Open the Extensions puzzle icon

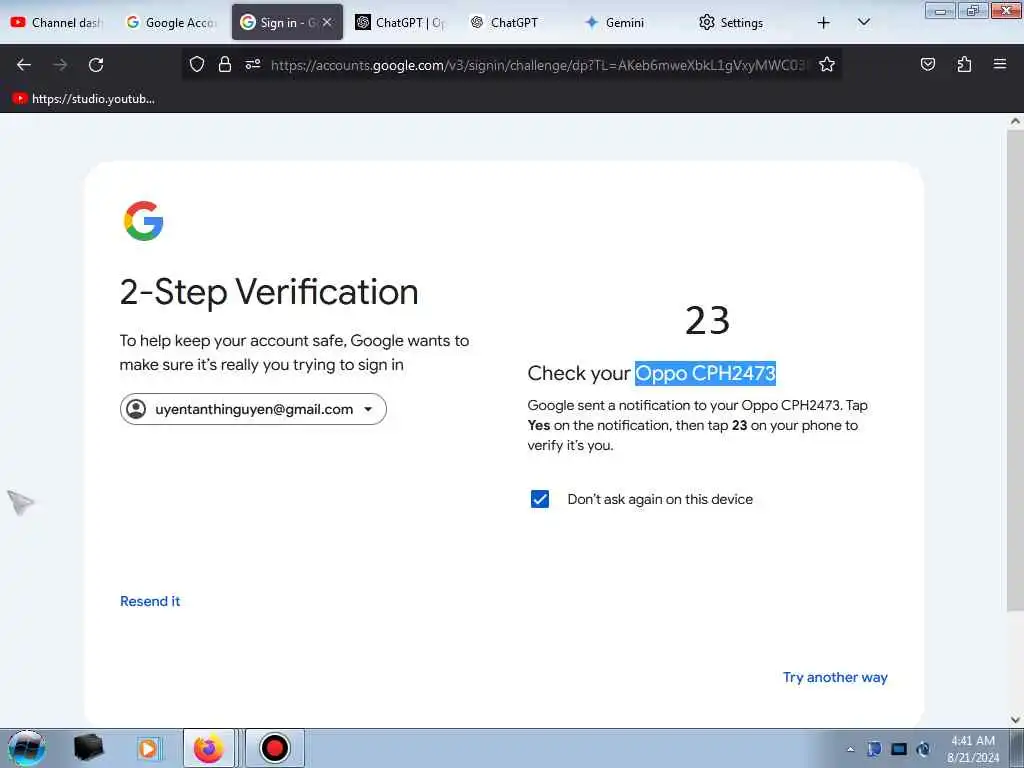click(x=964, y=64)
